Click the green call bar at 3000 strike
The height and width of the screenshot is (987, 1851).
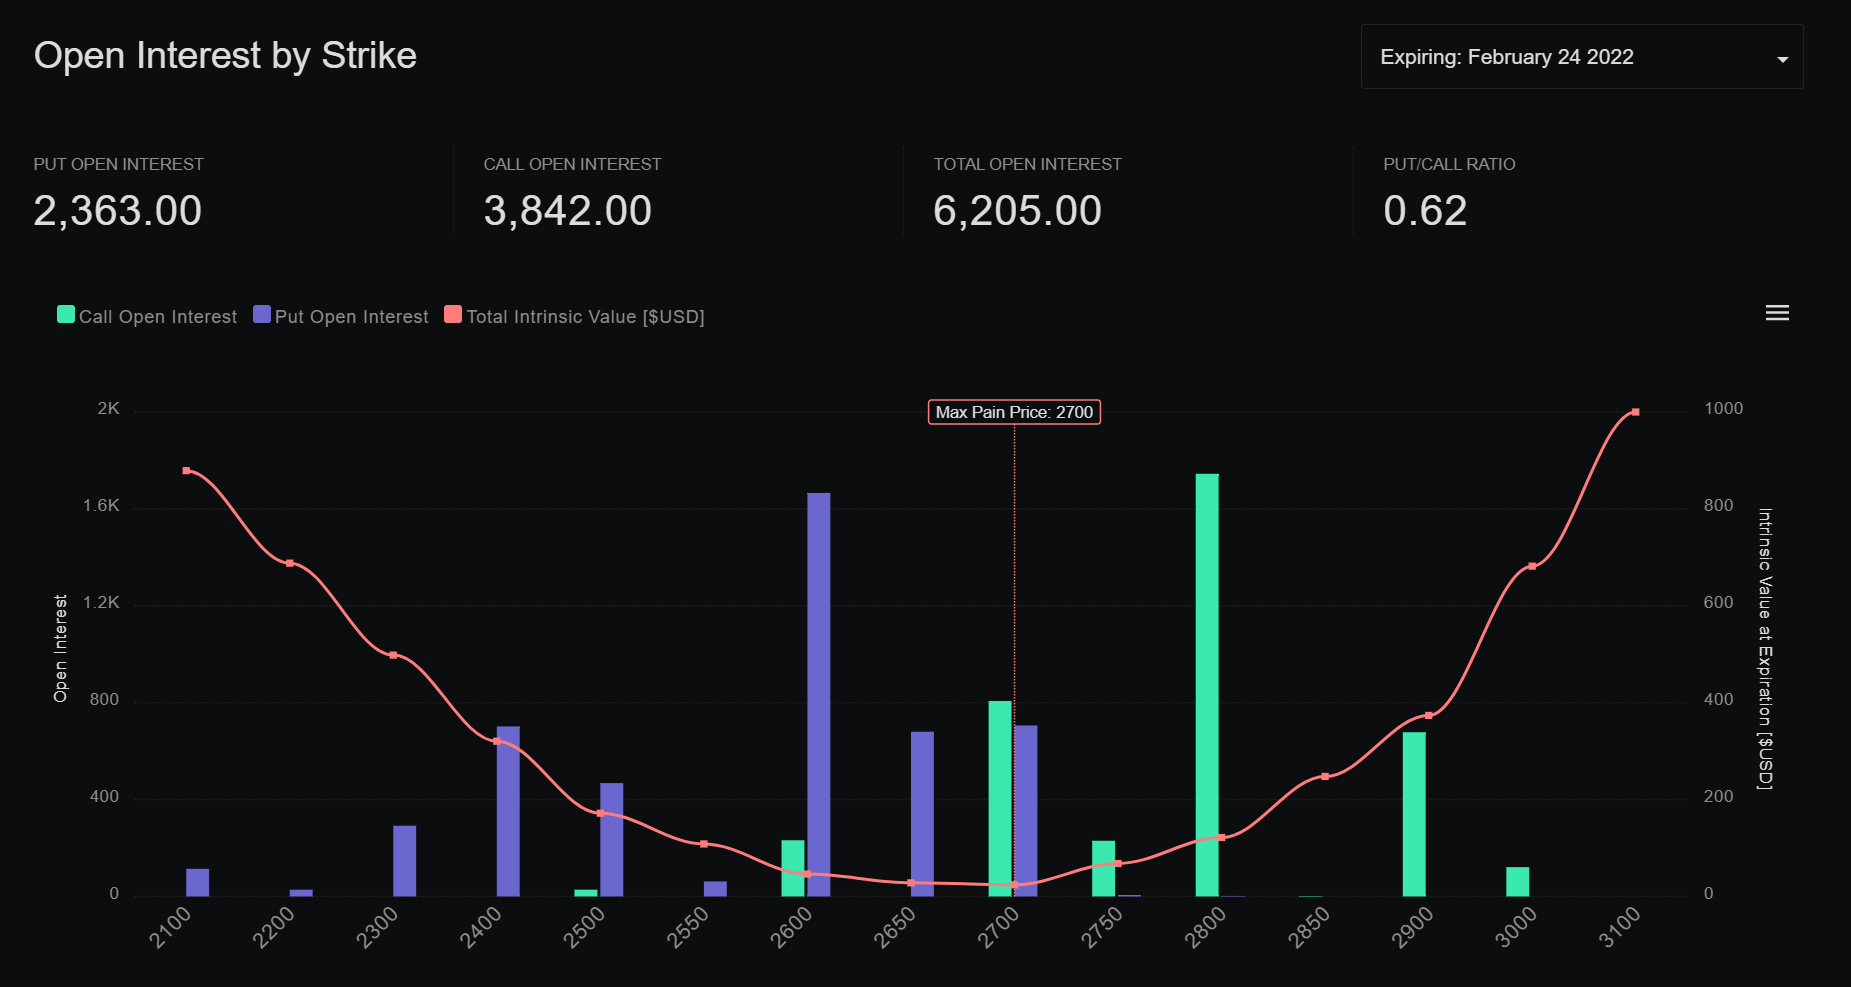1517,881
